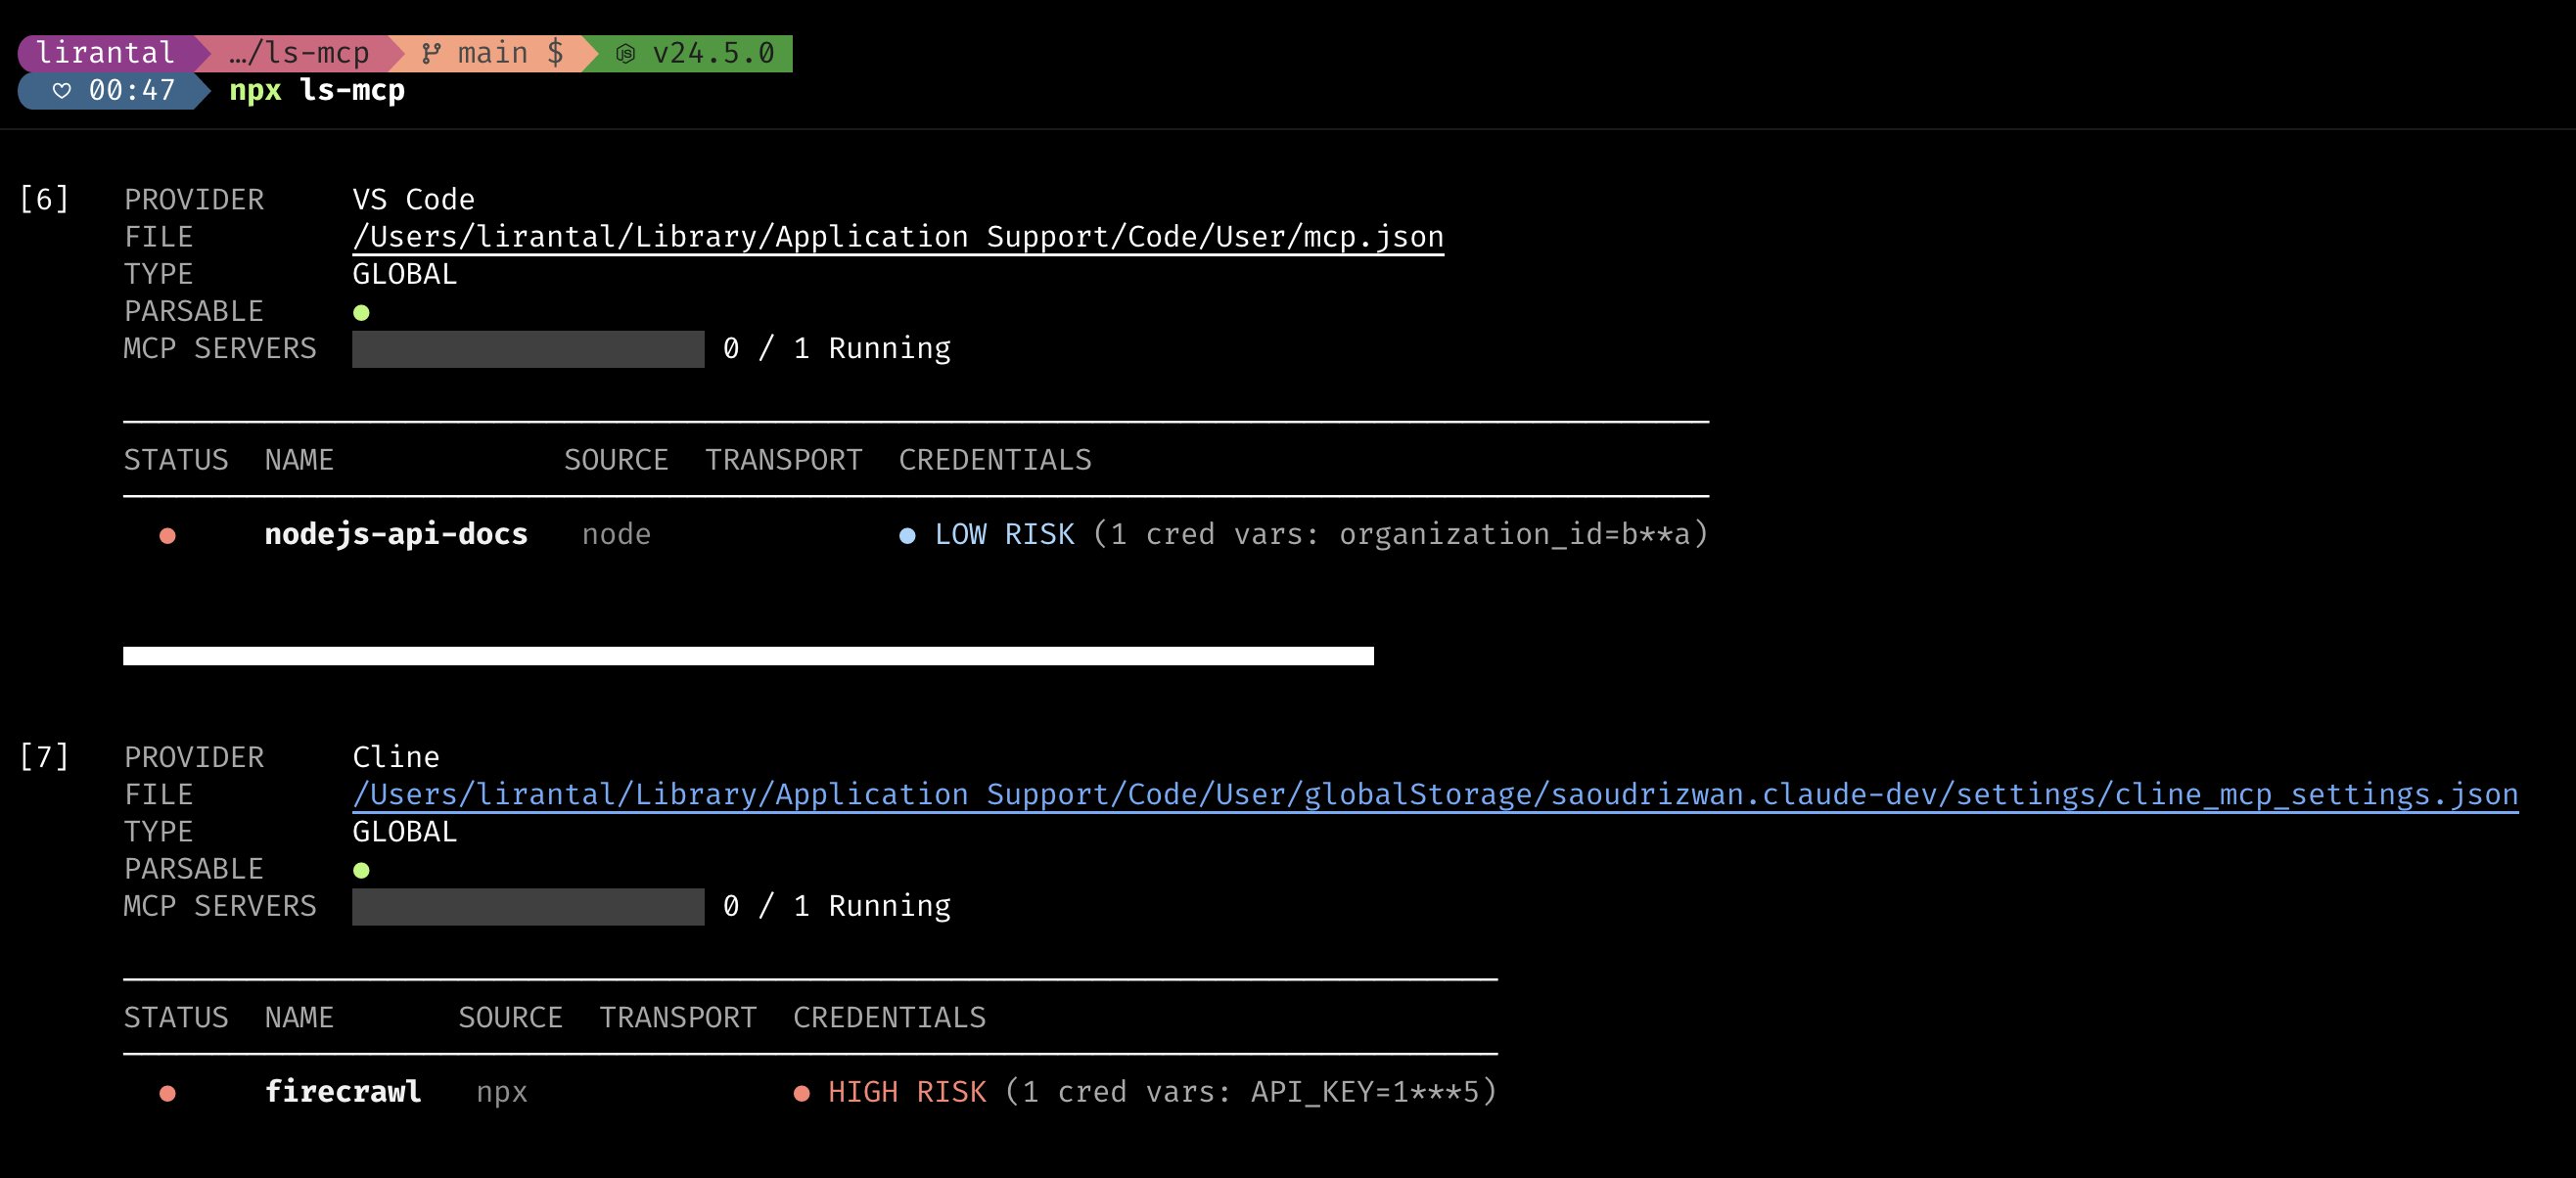
Task: Click the lirantal username segment in the prompt
Action: [x=104, y=51]
